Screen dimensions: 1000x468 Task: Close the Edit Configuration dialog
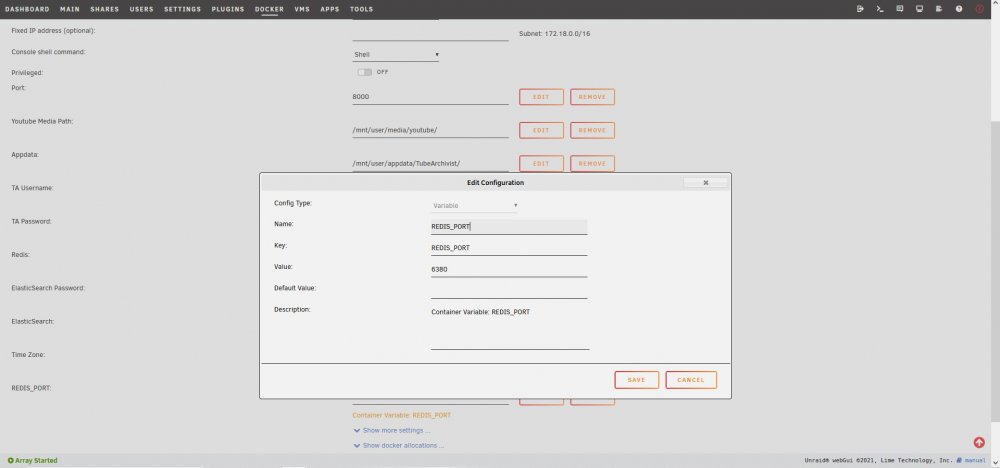(705, 182)
